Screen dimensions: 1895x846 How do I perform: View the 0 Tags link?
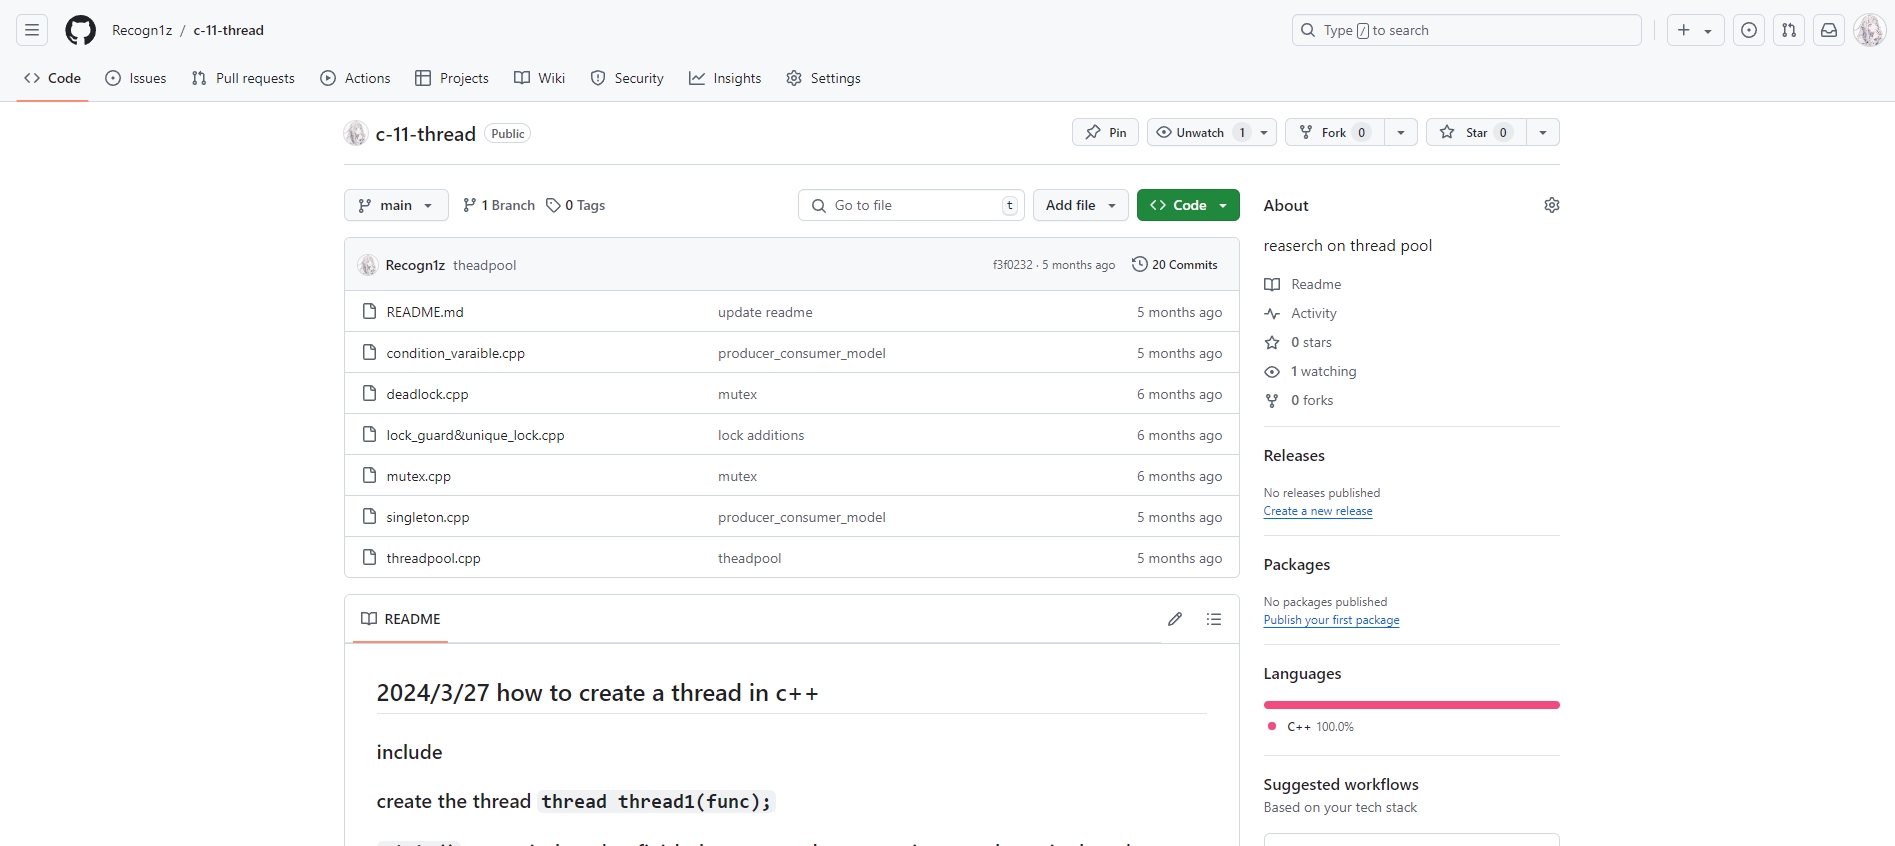pos(576,205)
